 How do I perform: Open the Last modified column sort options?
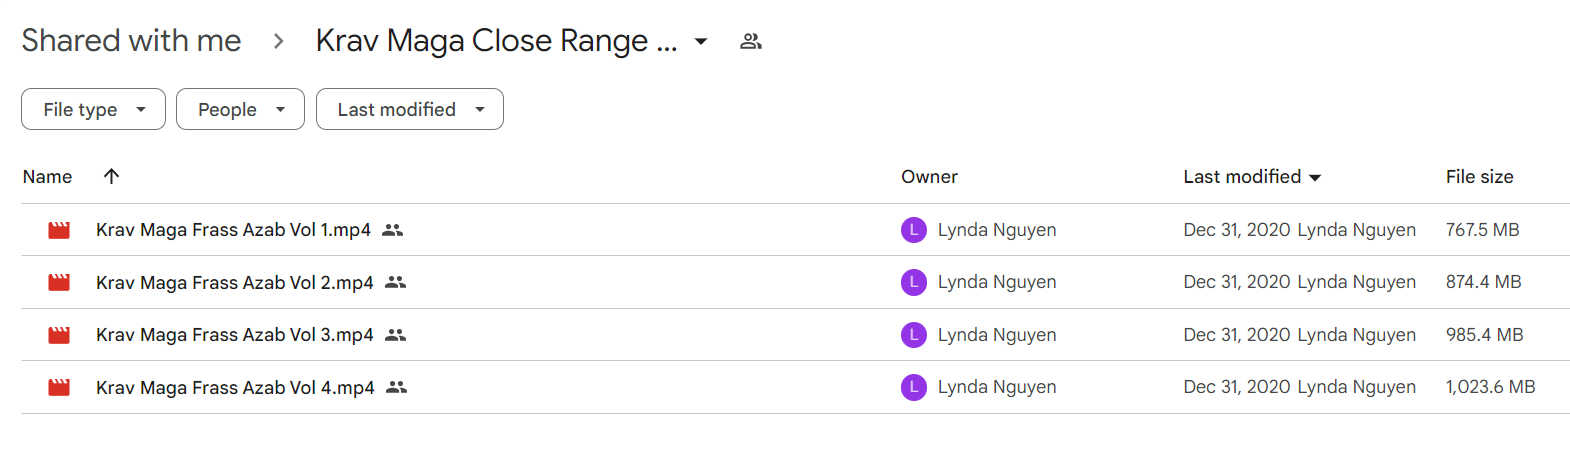point(1315,178)
